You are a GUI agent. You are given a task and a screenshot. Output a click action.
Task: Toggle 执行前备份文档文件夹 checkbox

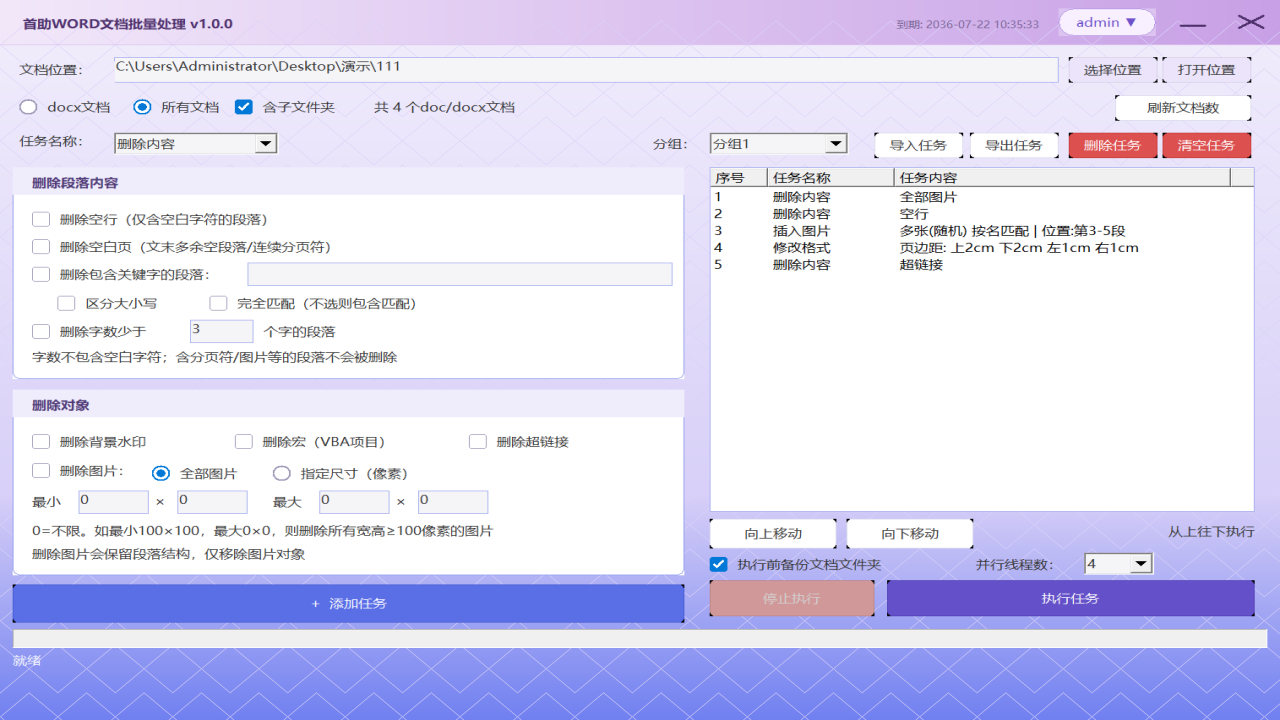[719, 564]
